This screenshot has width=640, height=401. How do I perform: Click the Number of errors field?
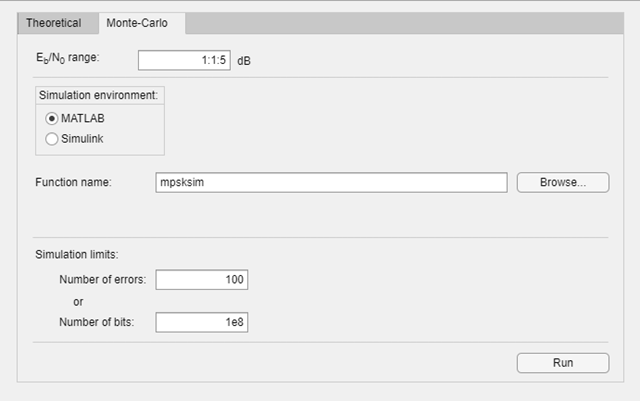(x=201, y=280)
